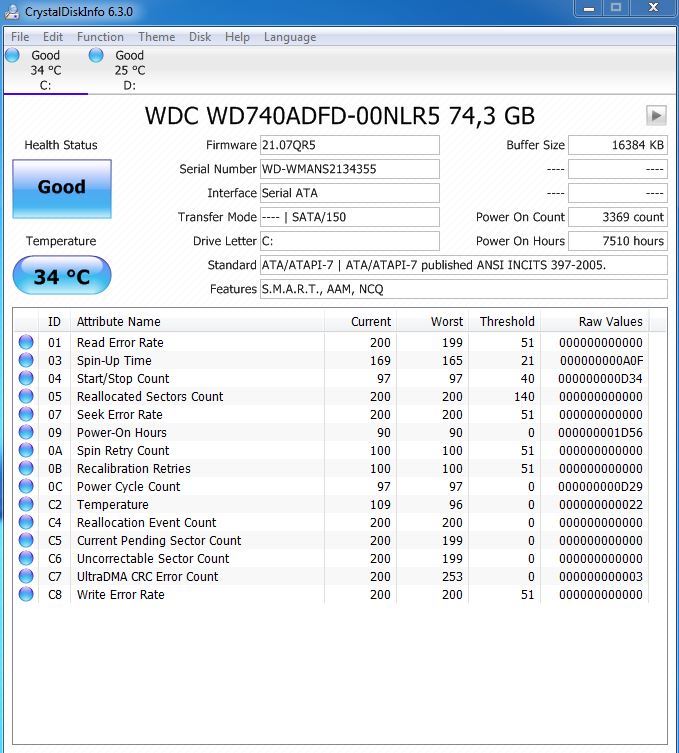This screenshot has width=679, height=753.
Task: Click raw value 000000000D34
Action: (x=600, y=378)
